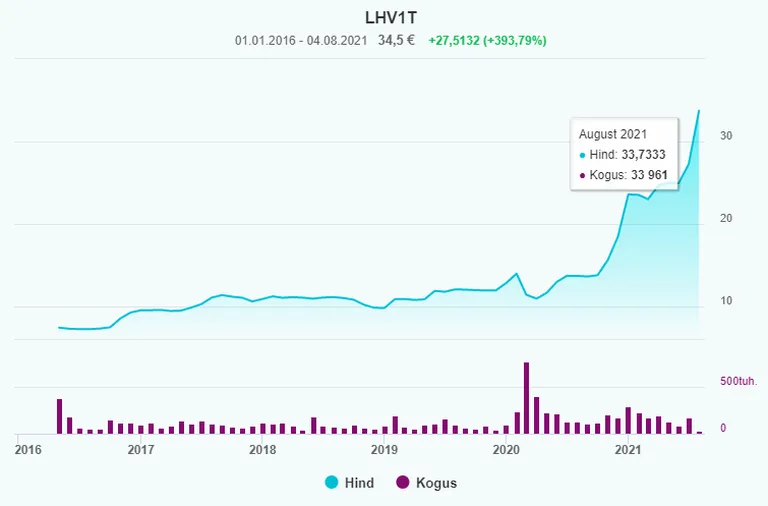The width and height of the screenshot is (768, 506).
Task: Click the 2017 x-axis label
Action: [x=141, y=449]
